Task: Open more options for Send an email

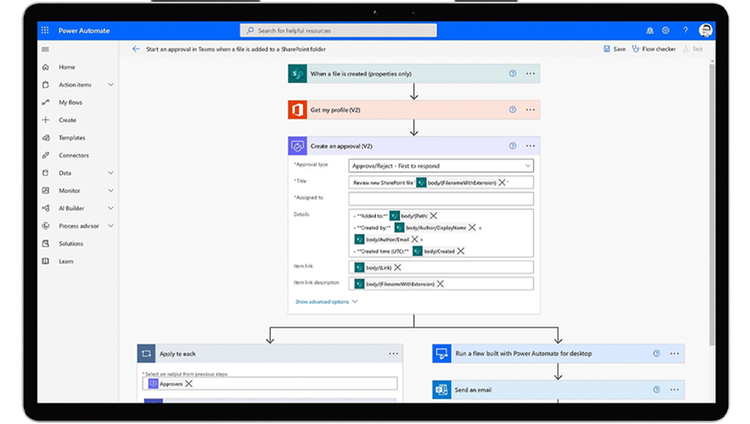Action: coord(674,390)
